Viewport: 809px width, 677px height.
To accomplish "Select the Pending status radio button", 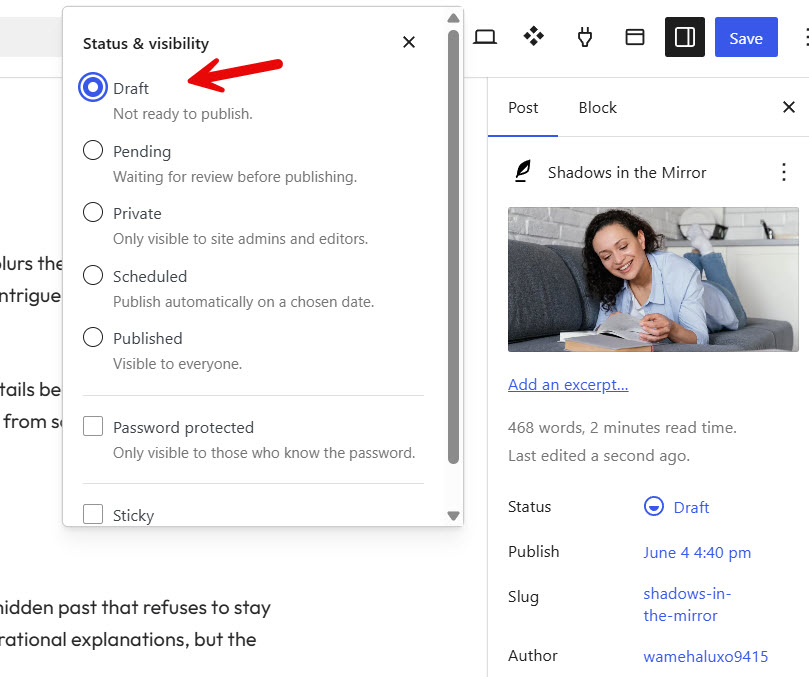I will point(93,150).
